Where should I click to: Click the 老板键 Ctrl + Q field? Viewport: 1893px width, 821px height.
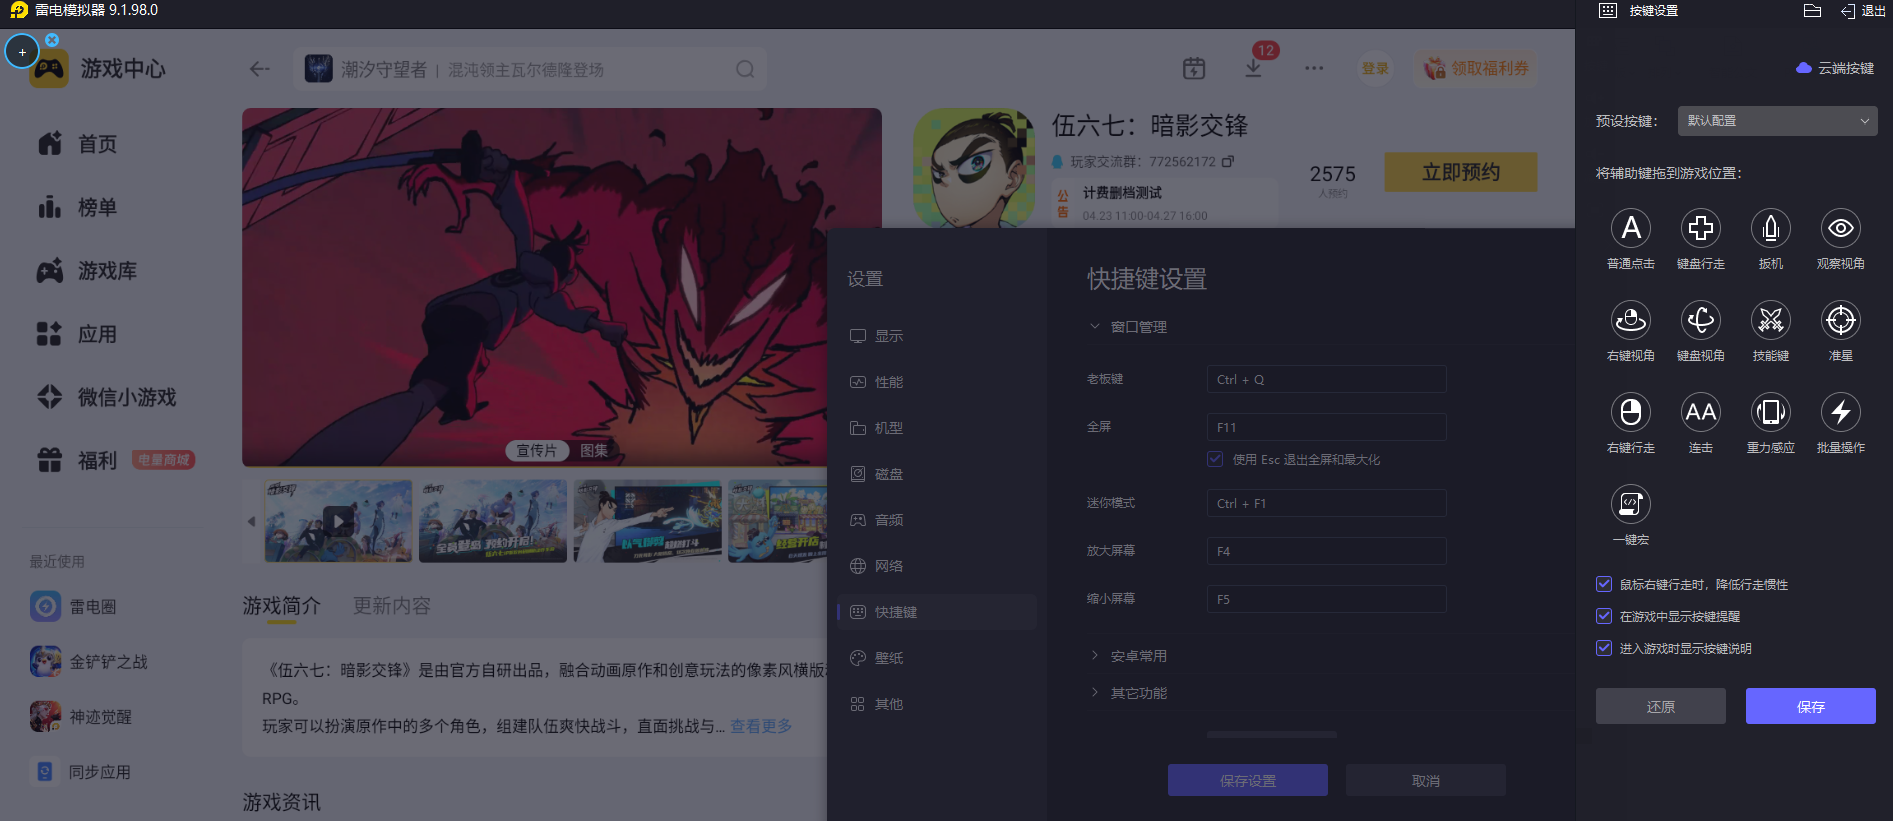(x=1326, y=379)
